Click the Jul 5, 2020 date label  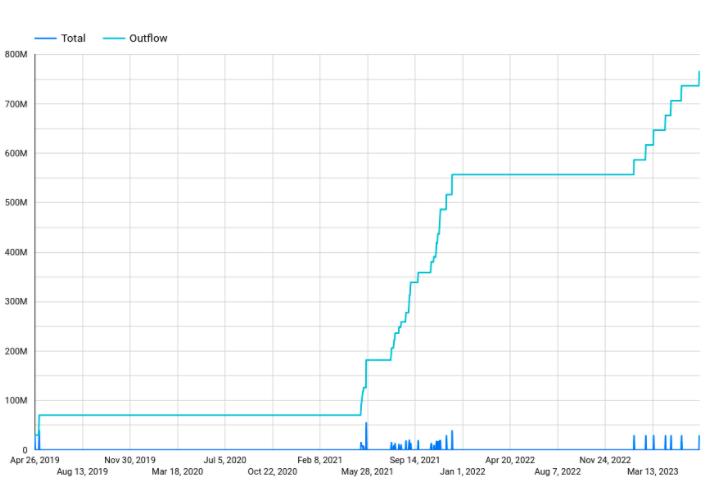(x=225, y=460)
